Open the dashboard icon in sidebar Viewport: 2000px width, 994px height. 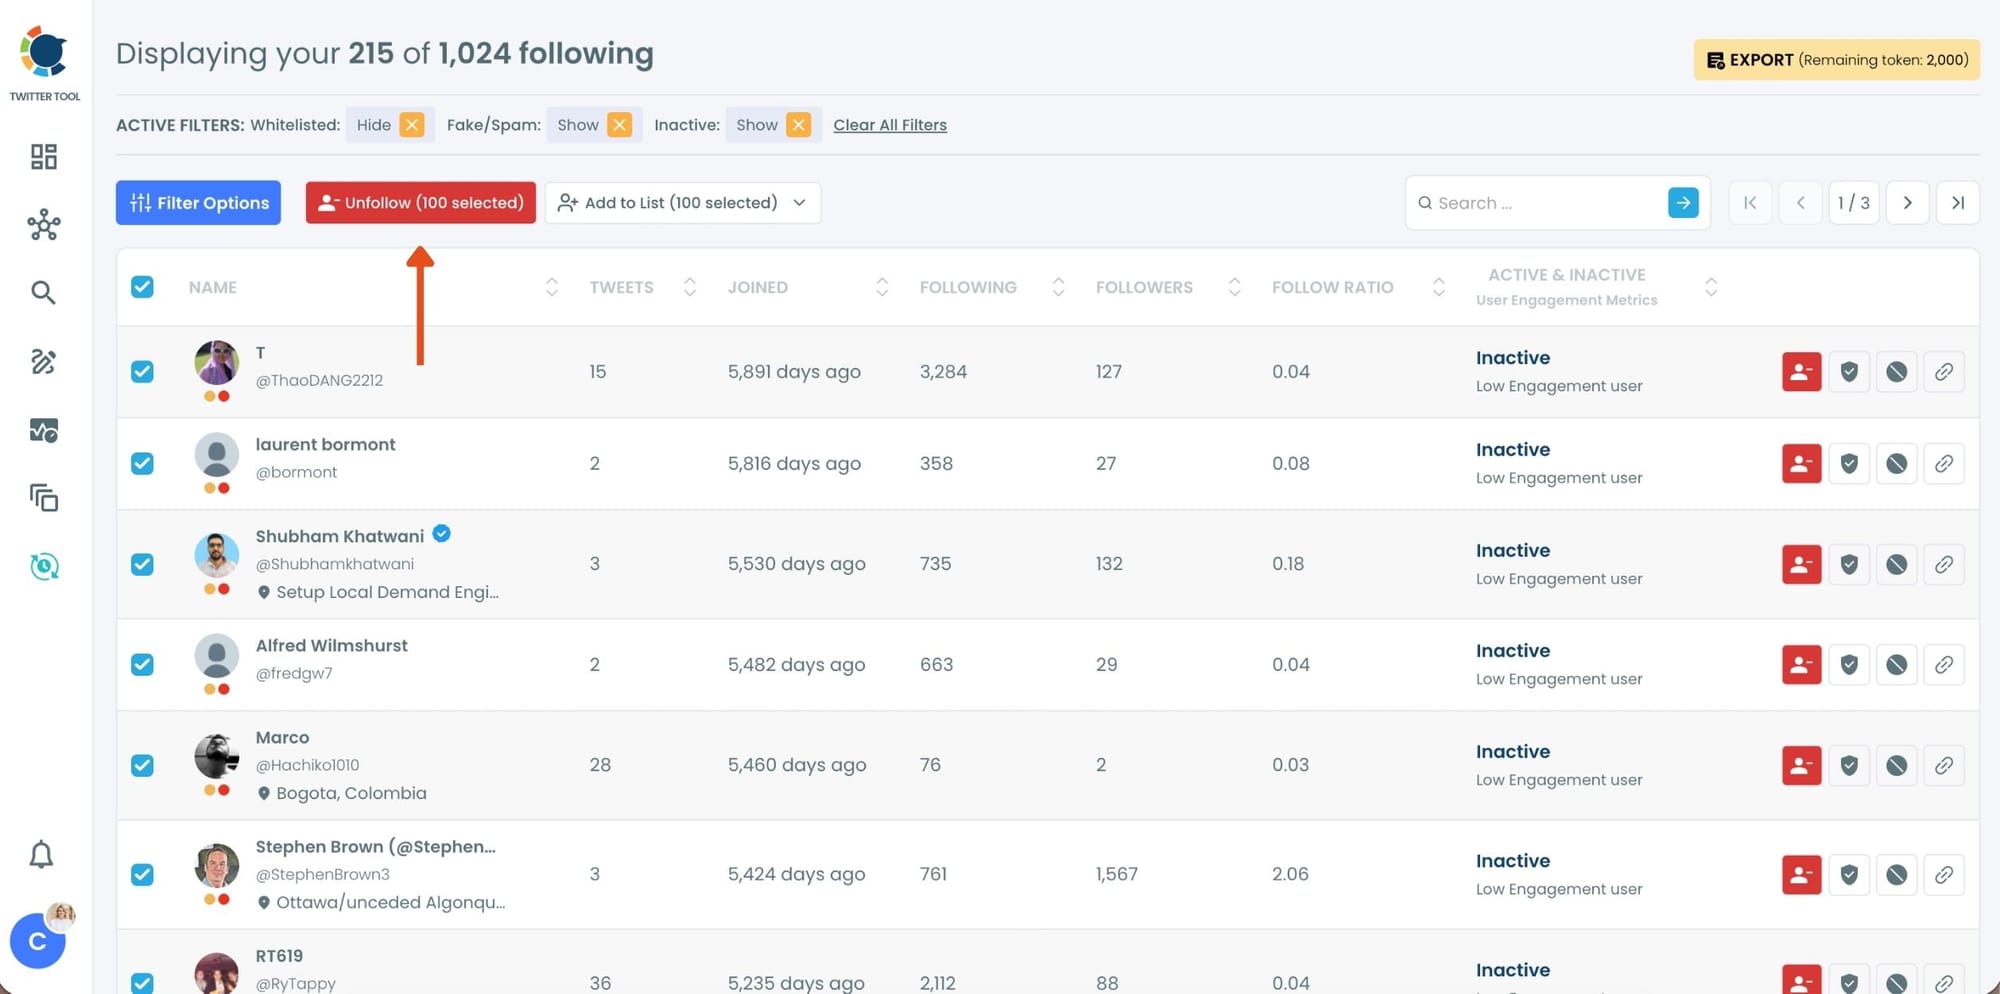click(x=44, y=157)
